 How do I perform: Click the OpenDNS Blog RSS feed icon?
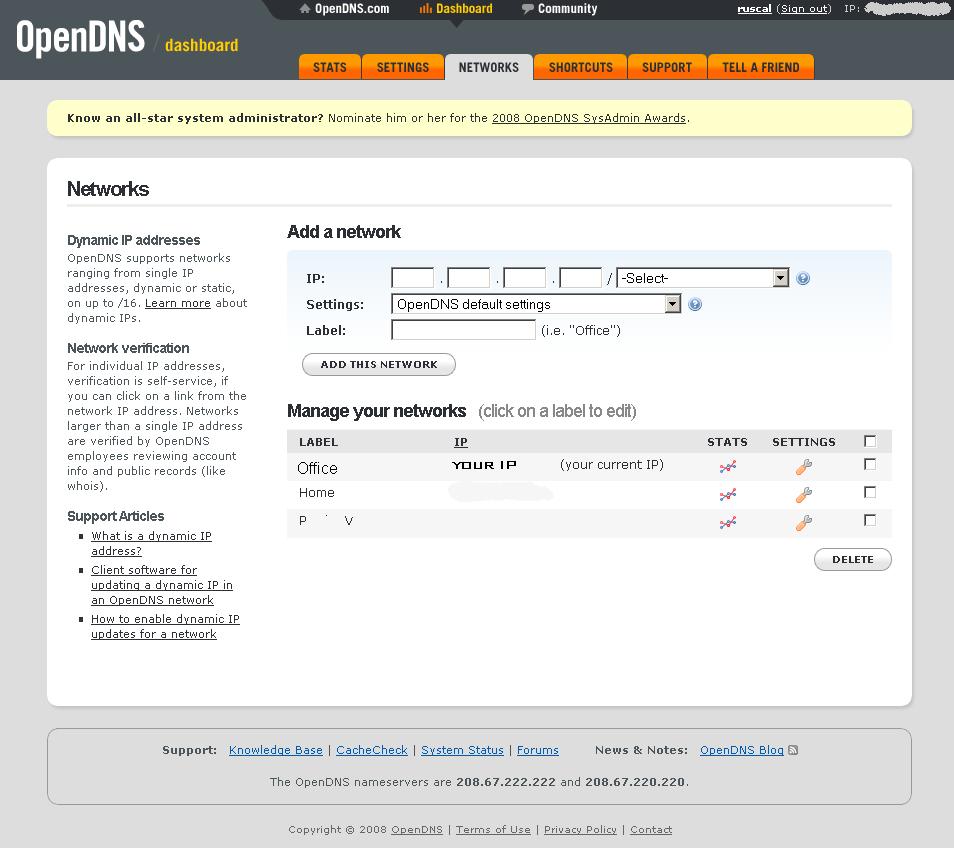coord(793,750)
